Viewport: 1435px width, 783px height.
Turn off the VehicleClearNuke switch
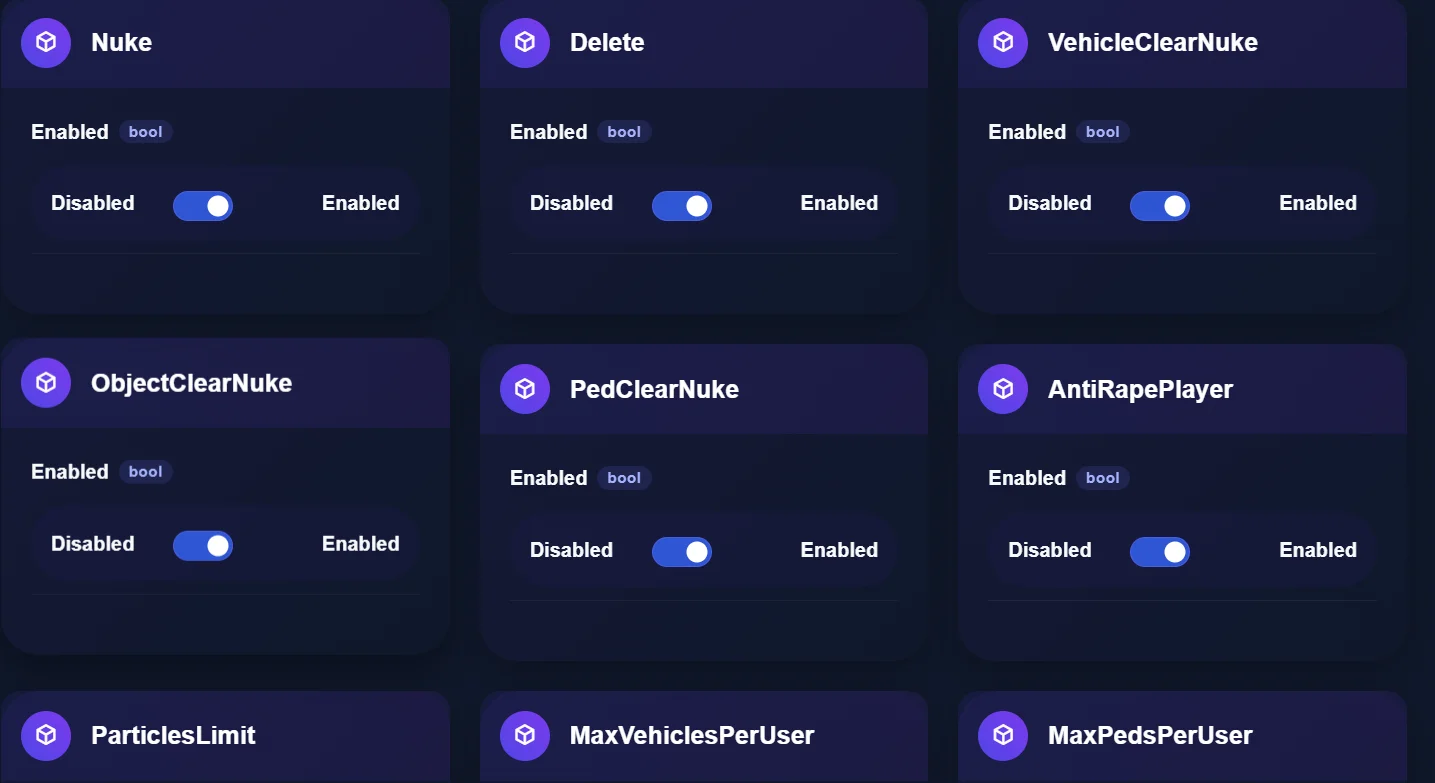pyautogui.click(x=1160, y=206)
